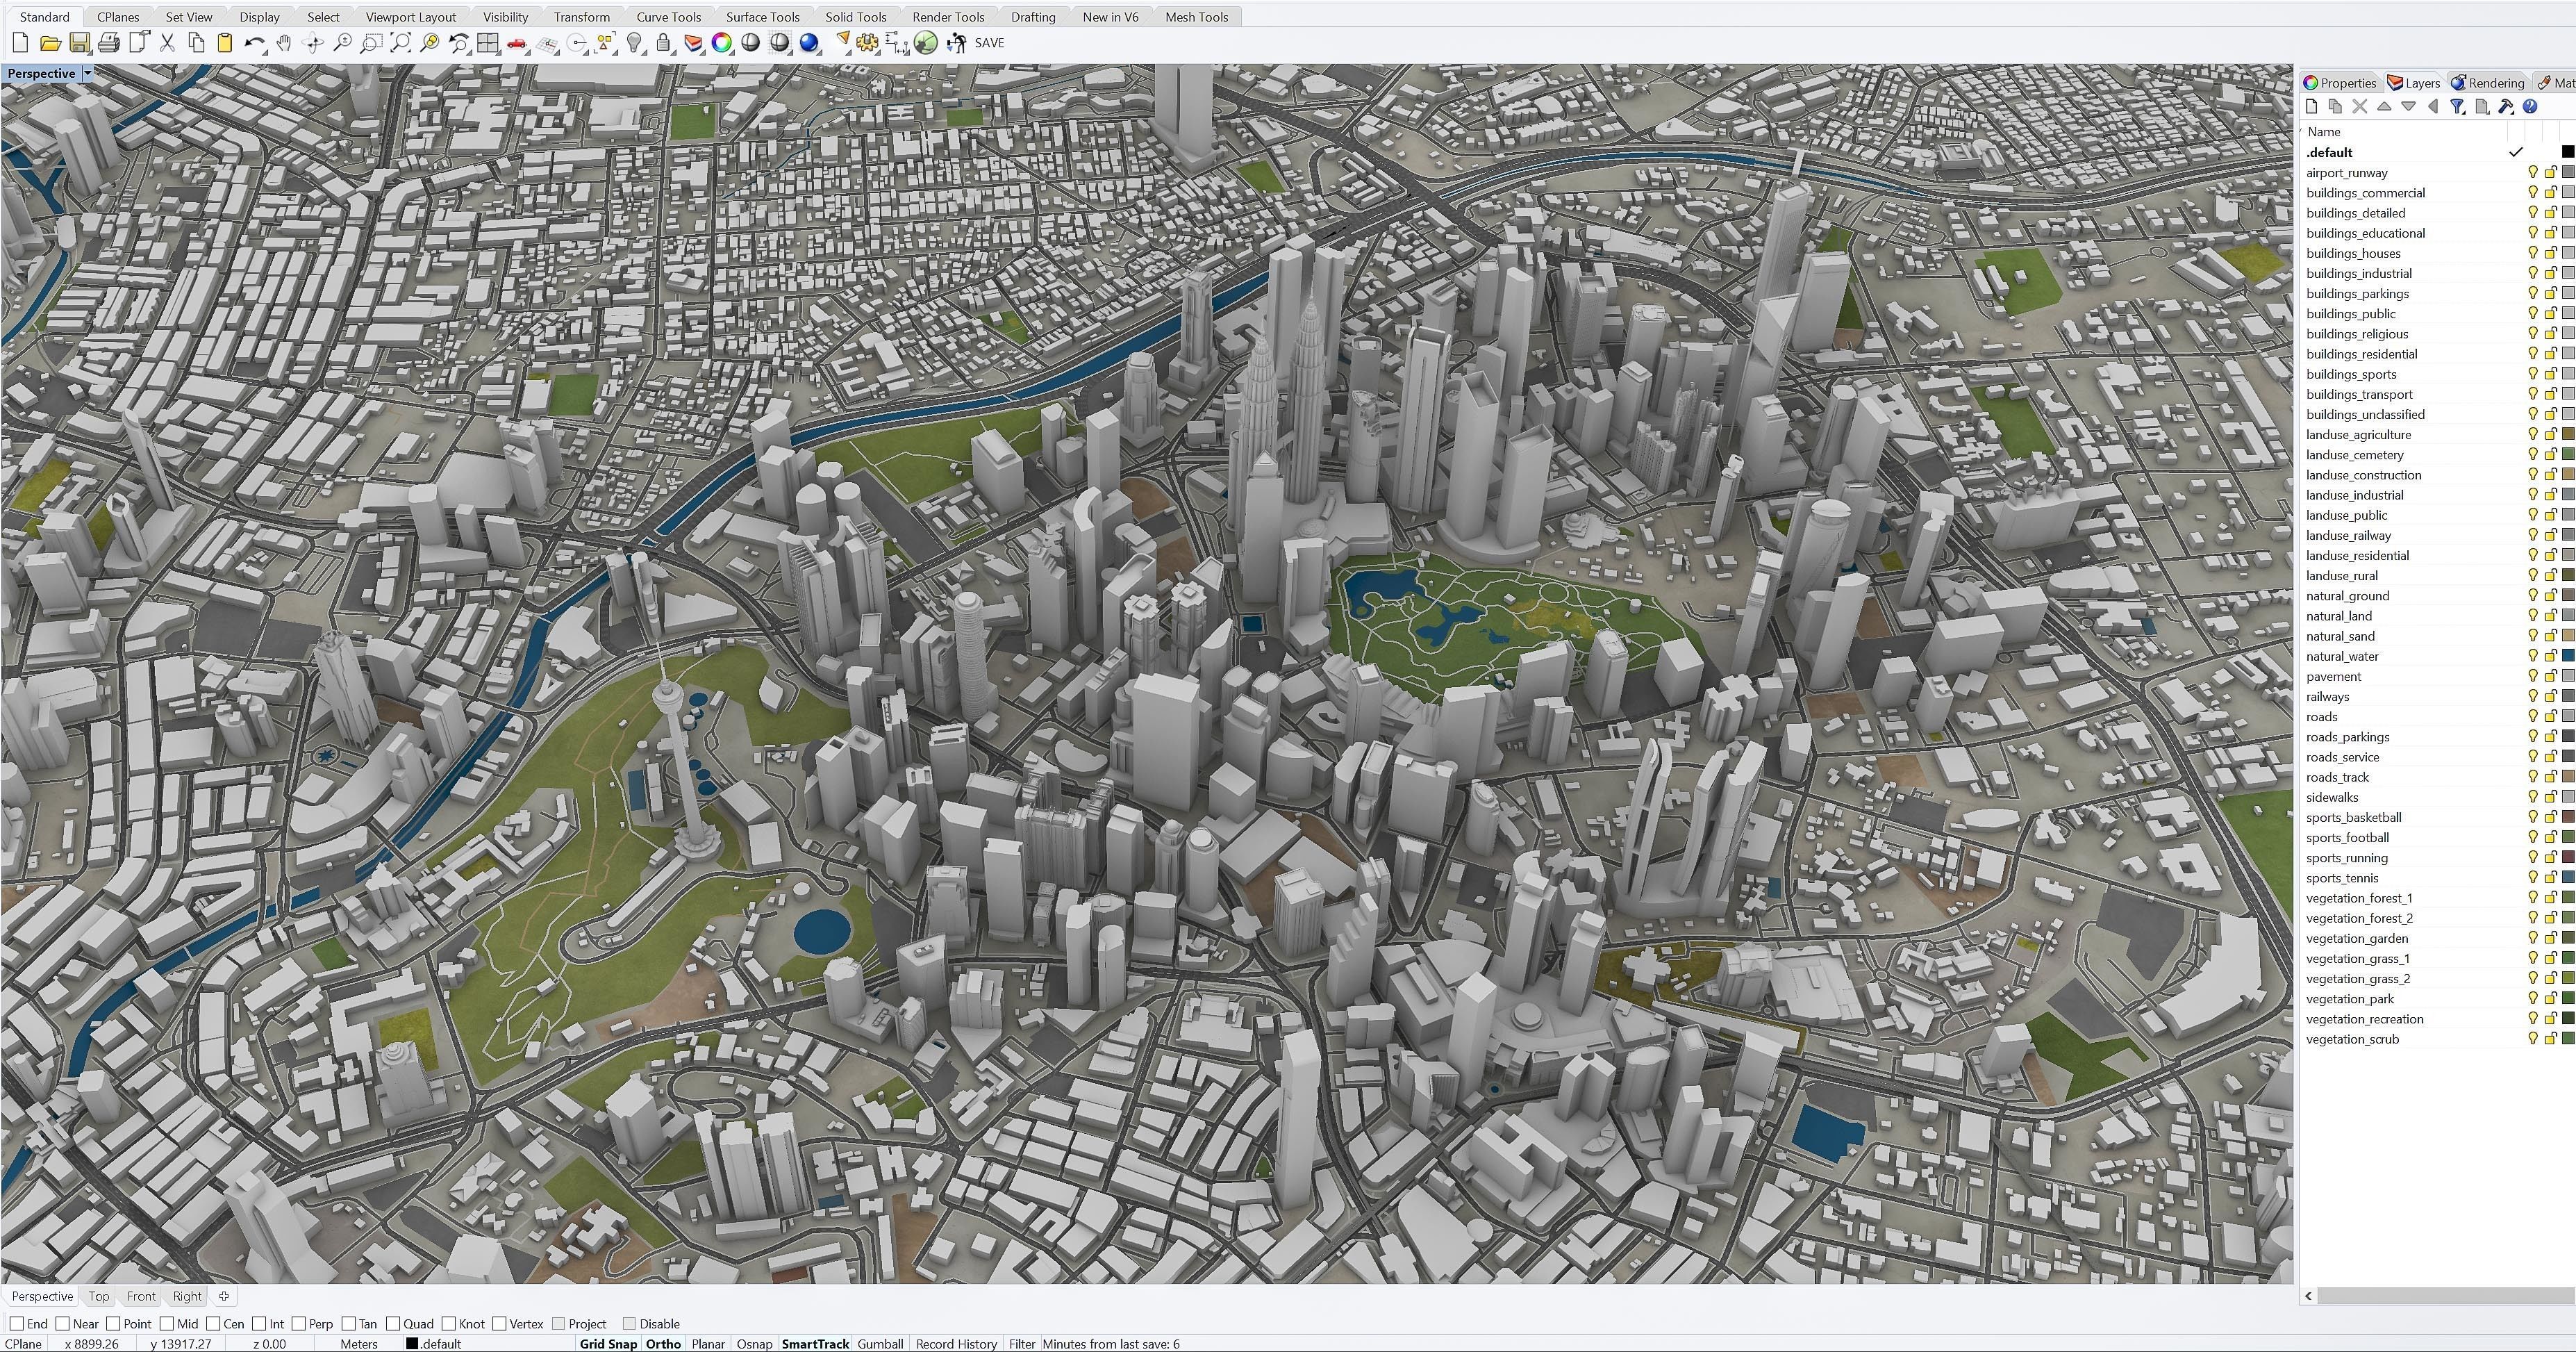
Task: Switch to the Solid Tools toolbar tab
Action: click(855, 17)
